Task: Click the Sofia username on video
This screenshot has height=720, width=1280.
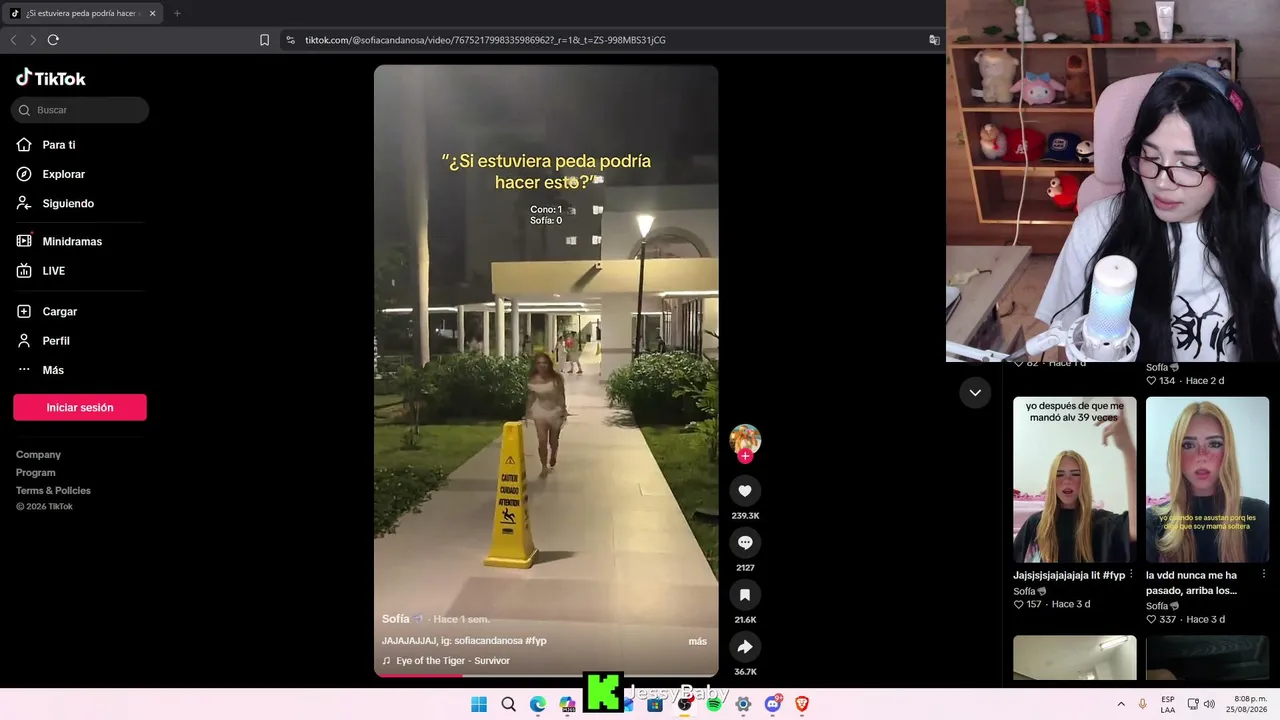Action: coord(397,619)
